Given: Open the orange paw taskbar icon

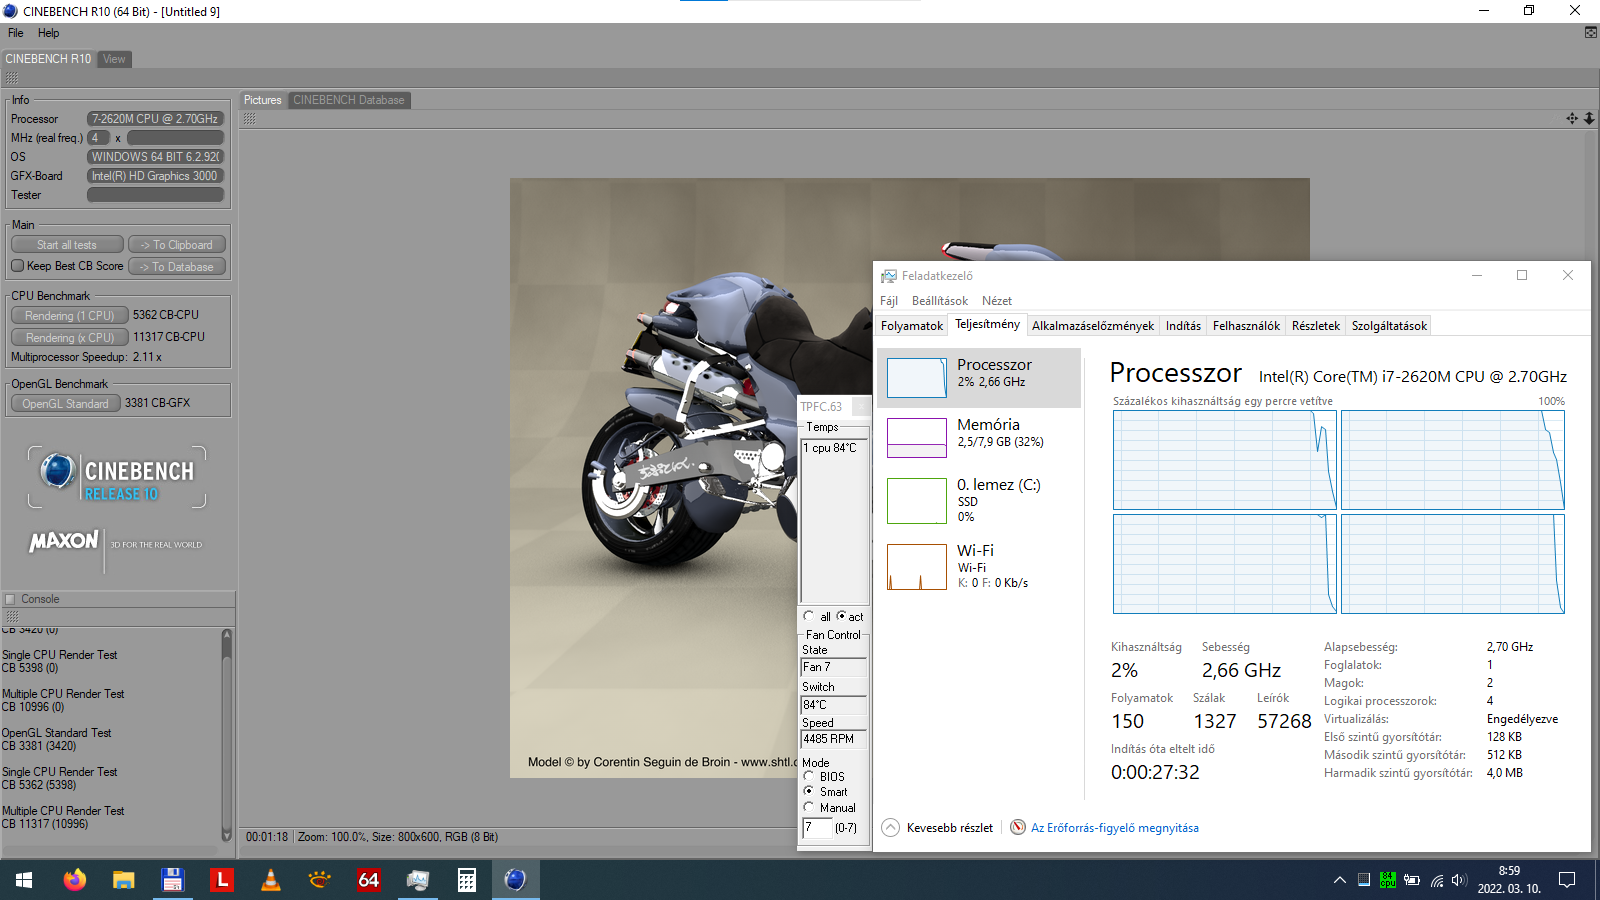Looking at the screenshot, I should tap(319, 880).
